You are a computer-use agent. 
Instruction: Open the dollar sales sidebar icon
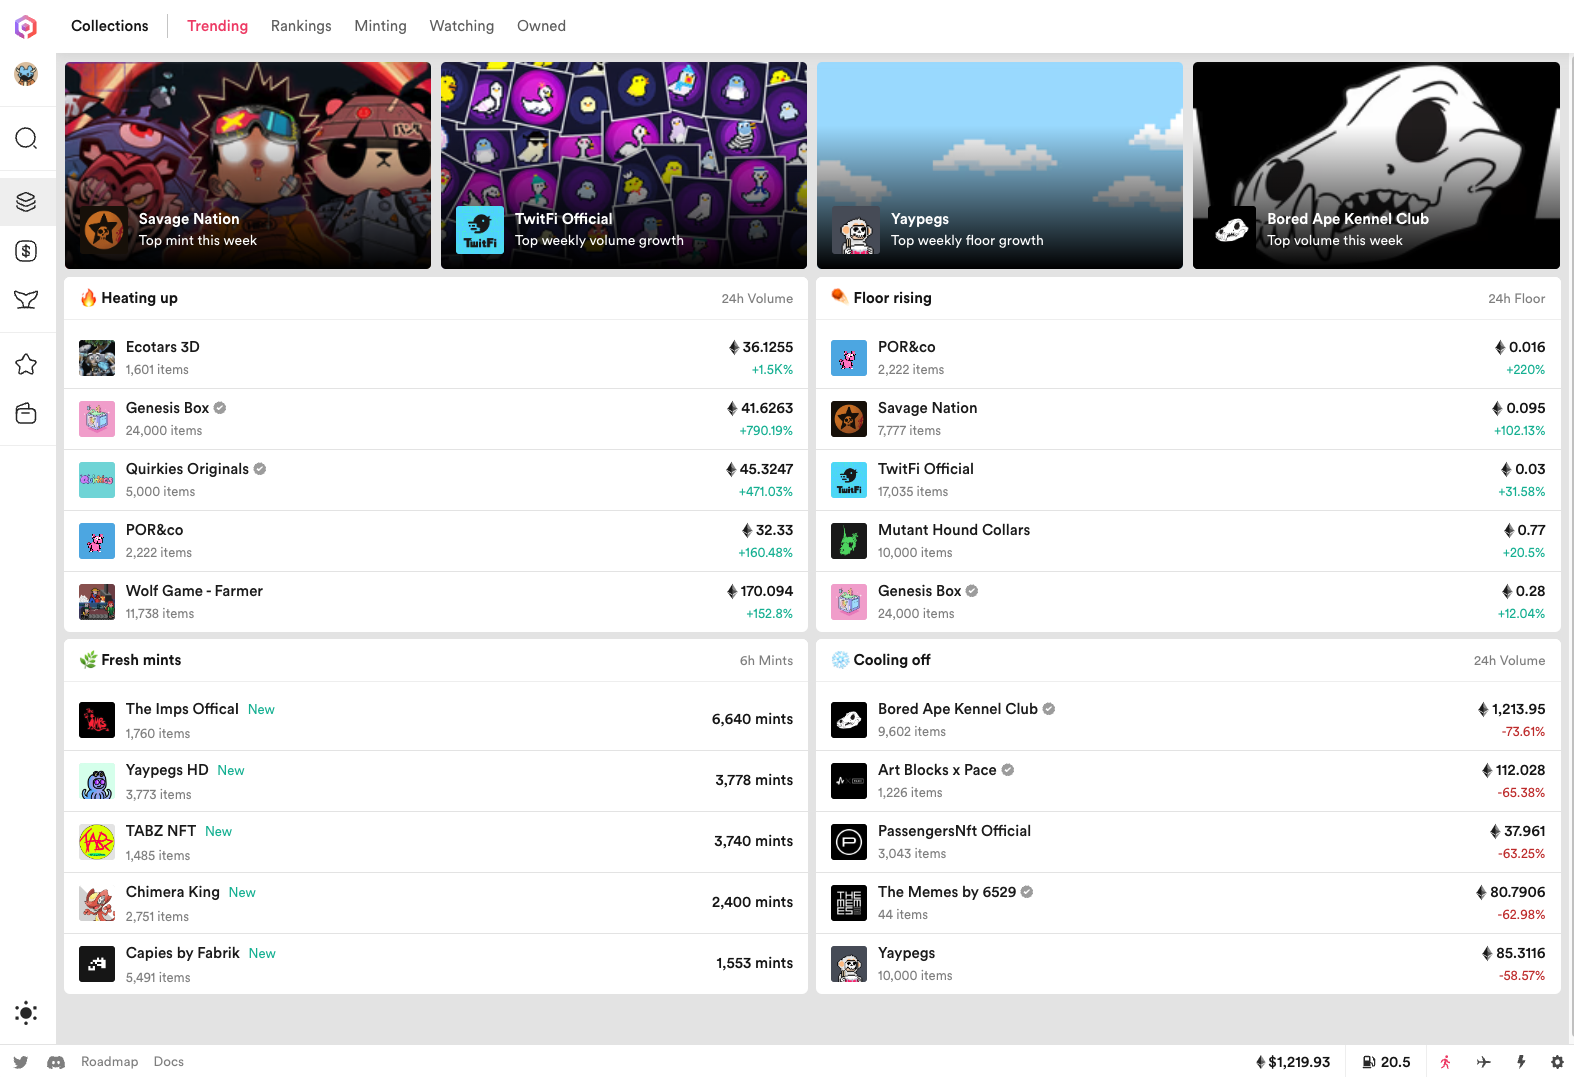26,251
